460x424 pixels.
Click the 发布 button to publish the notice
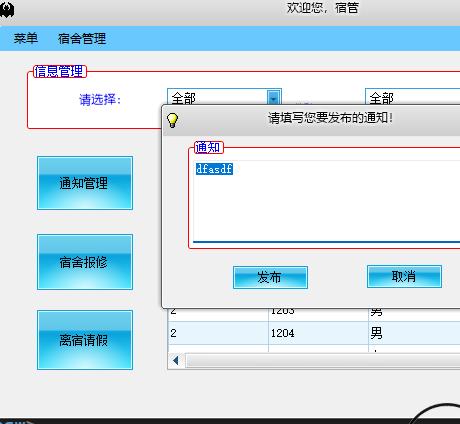pyautogui.click(x=270, y=277)
